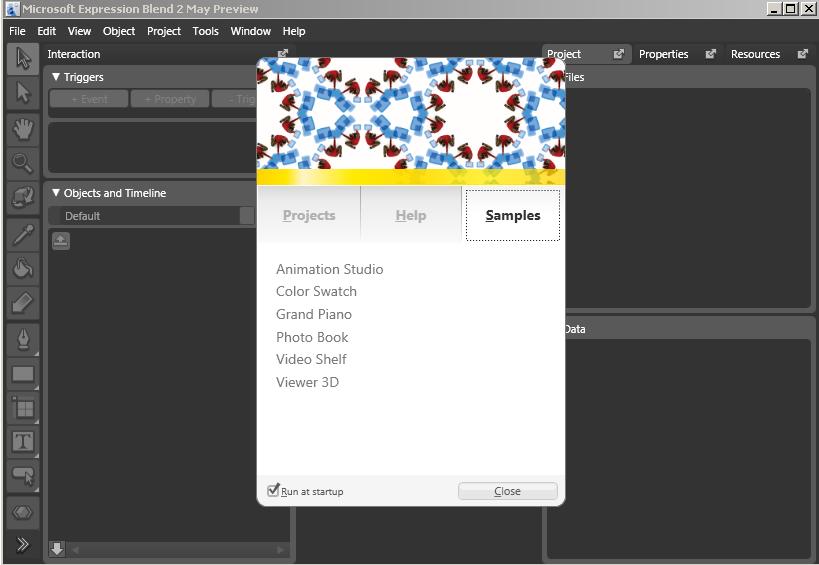819x565 pixels.
Task: Pop out the Interaction panel
Action: coord(283,53)
